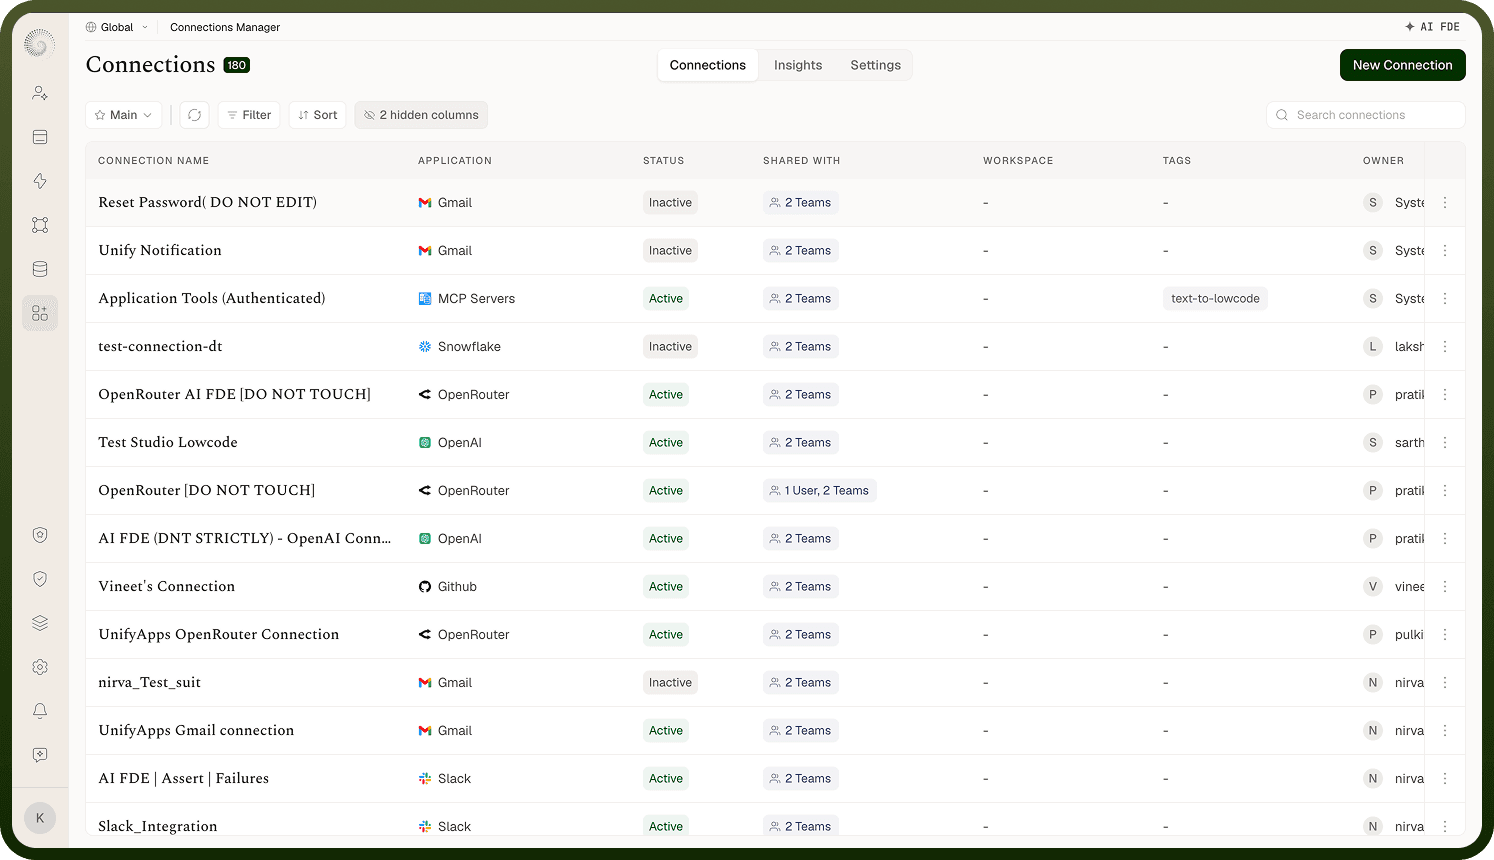Image resolution: width=1494 pixels, height=860 pixels.
Task: Open the sparkle chat icon in sidebar
Action: click(40, 755)
